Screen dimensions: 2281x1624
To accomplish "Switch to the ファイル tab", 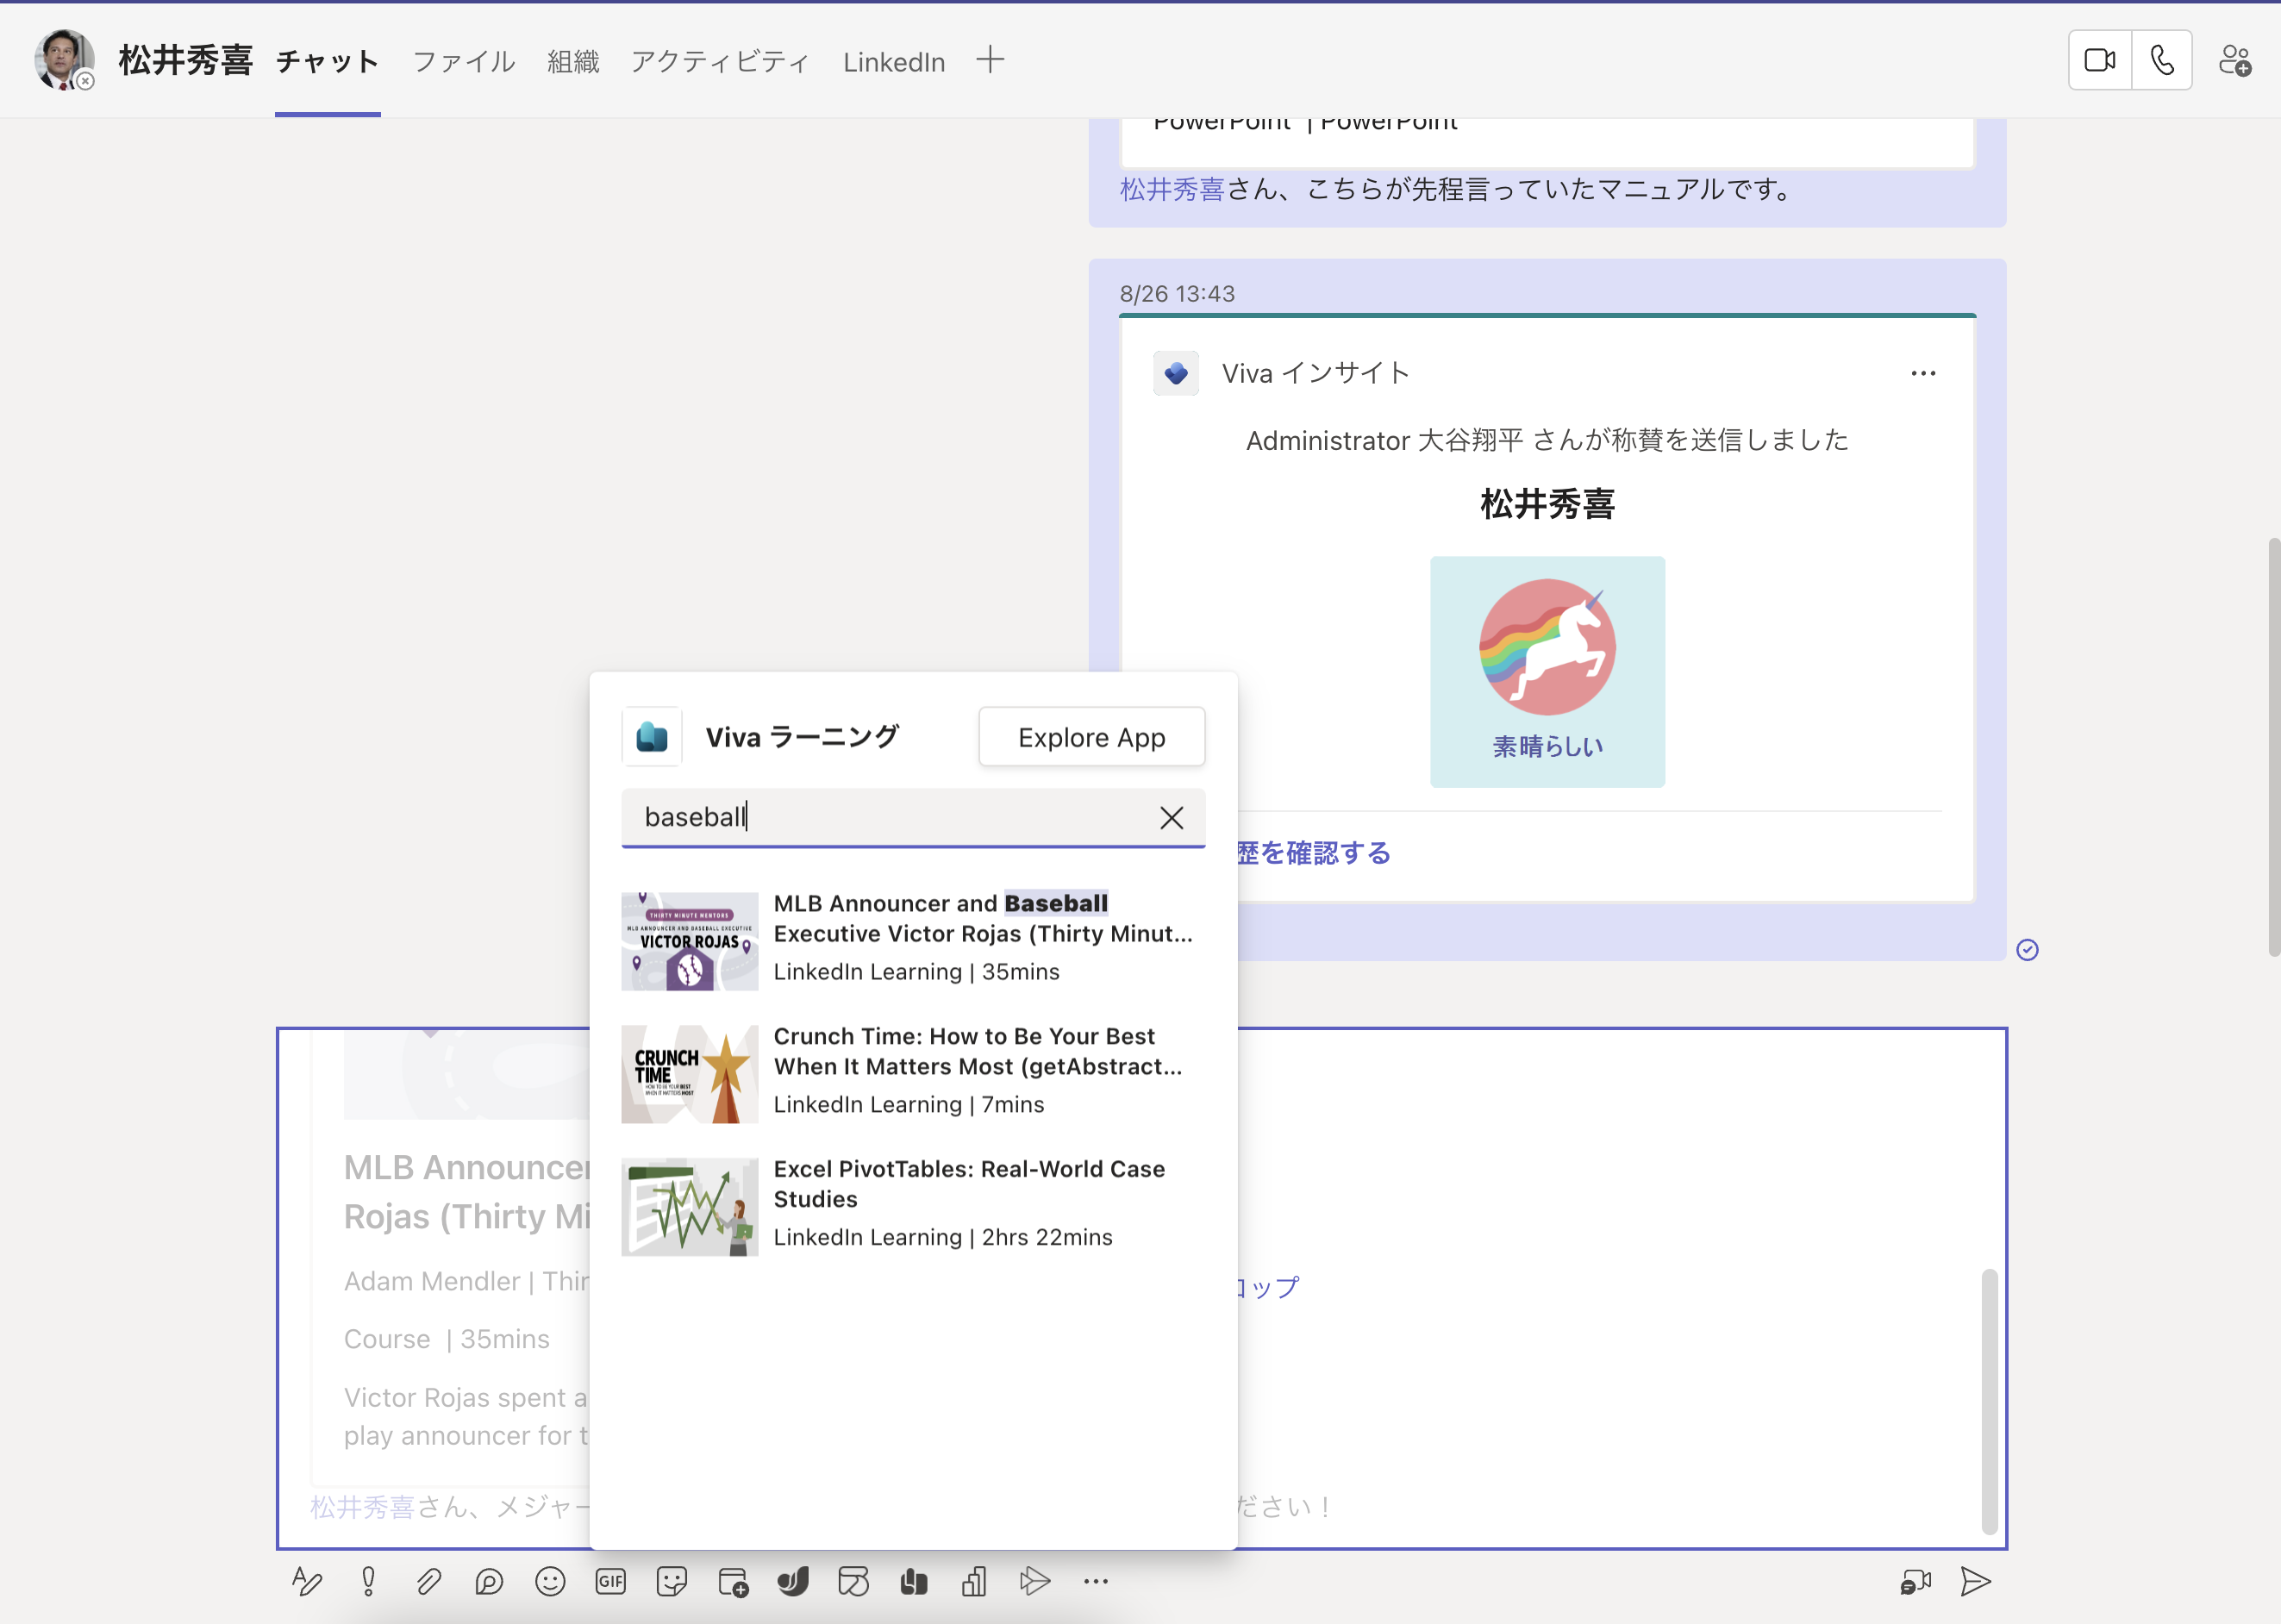I will pyautogui.click(x=463, y=61).
